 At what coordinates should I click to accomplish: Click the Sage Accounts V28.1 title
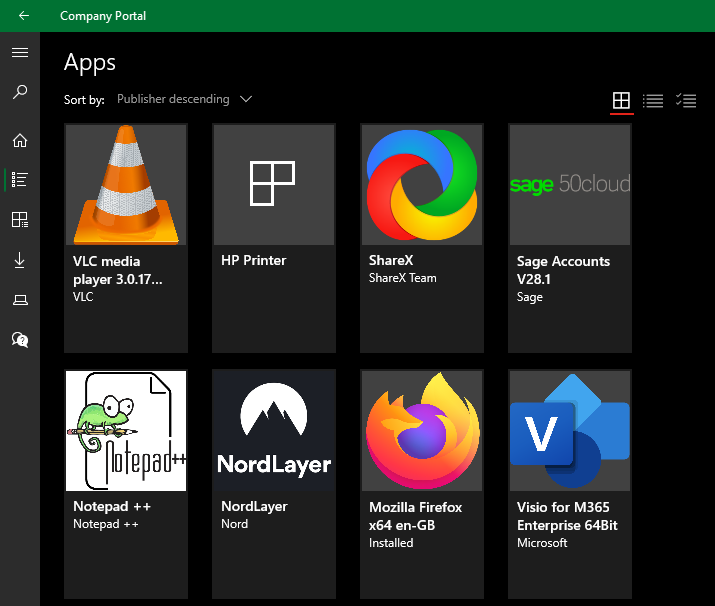click(563, 270)
